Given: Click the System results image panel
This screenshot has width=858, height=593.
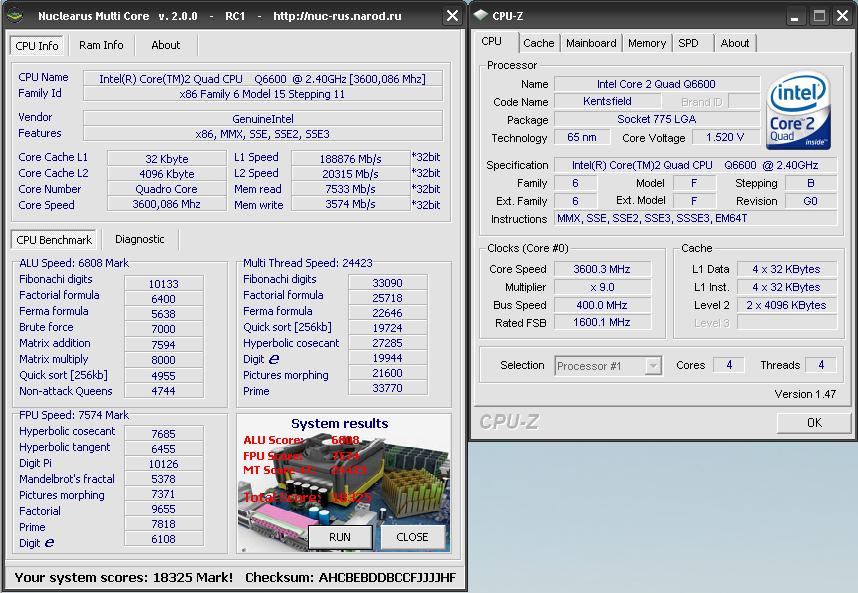Looking at the screenshot, I should click(344, 483).
